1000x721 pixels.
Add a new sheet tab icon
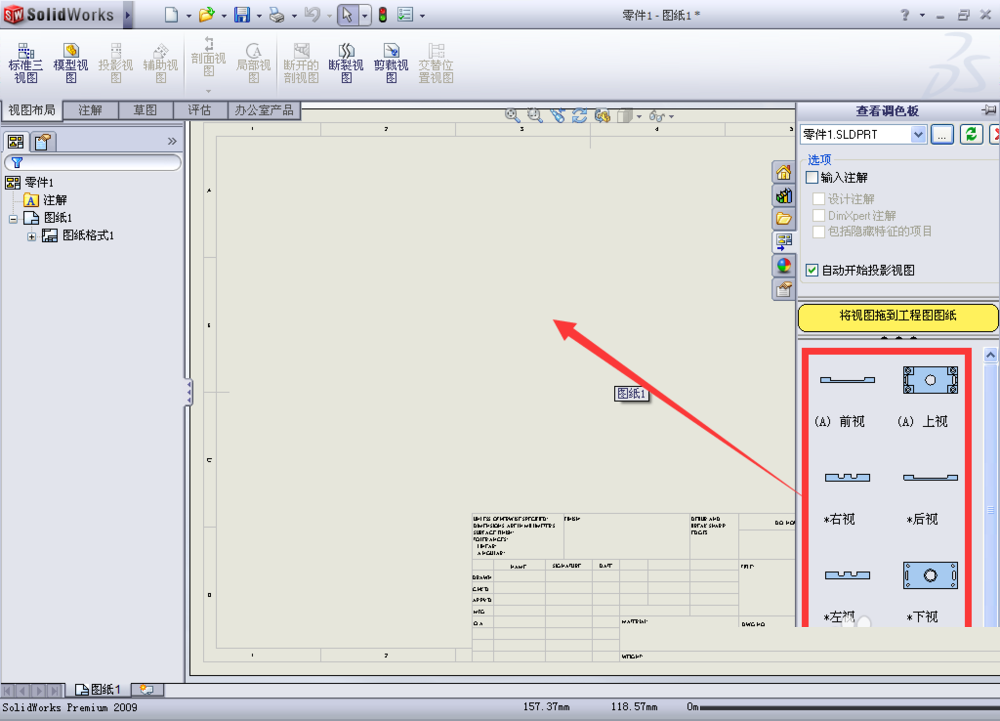click(x=147, y=690)
